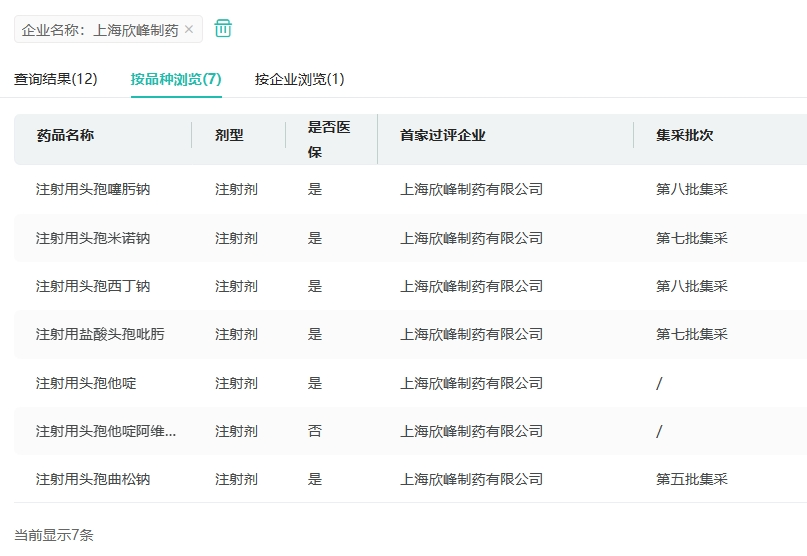Viewport: 807px width, 556px height.
Task: Switch to the 查询结果(12) tab
Action: coord(56,79)
